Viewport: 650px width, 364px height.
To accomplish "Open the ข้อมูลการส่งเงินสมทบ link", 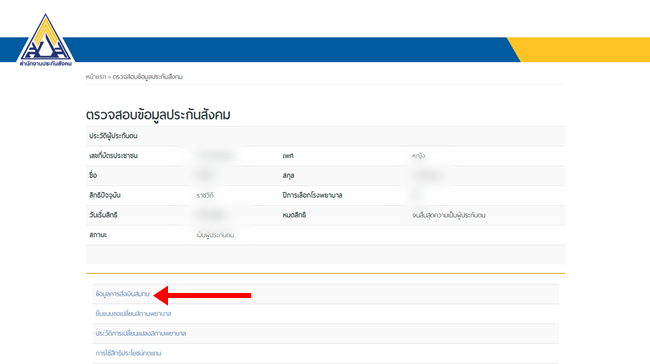I will [122, 294].
